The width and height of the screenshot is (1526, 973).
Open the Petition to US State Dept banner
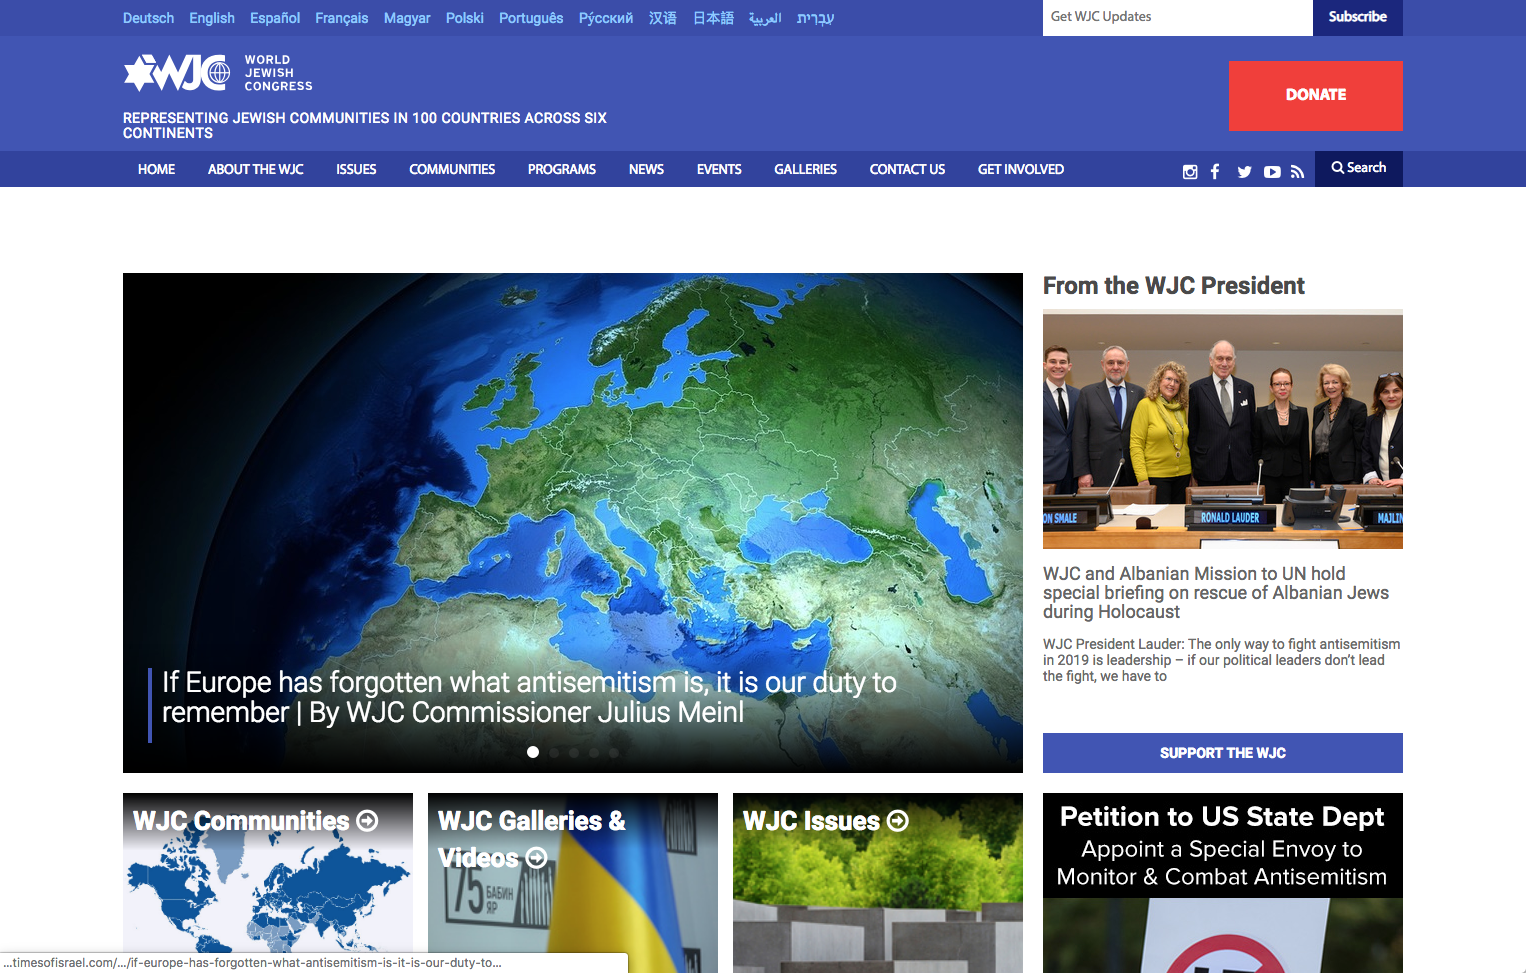(x=1223, y=883)
